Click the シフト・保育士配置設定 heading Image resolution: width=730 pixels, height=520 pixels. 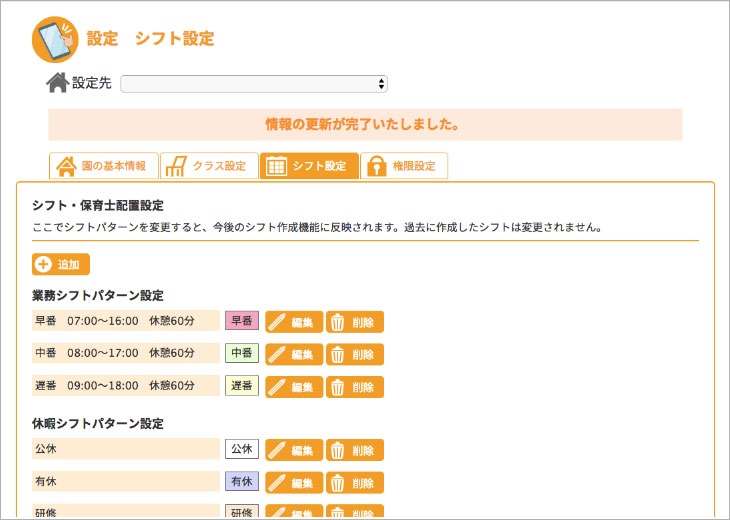[98, 205]
